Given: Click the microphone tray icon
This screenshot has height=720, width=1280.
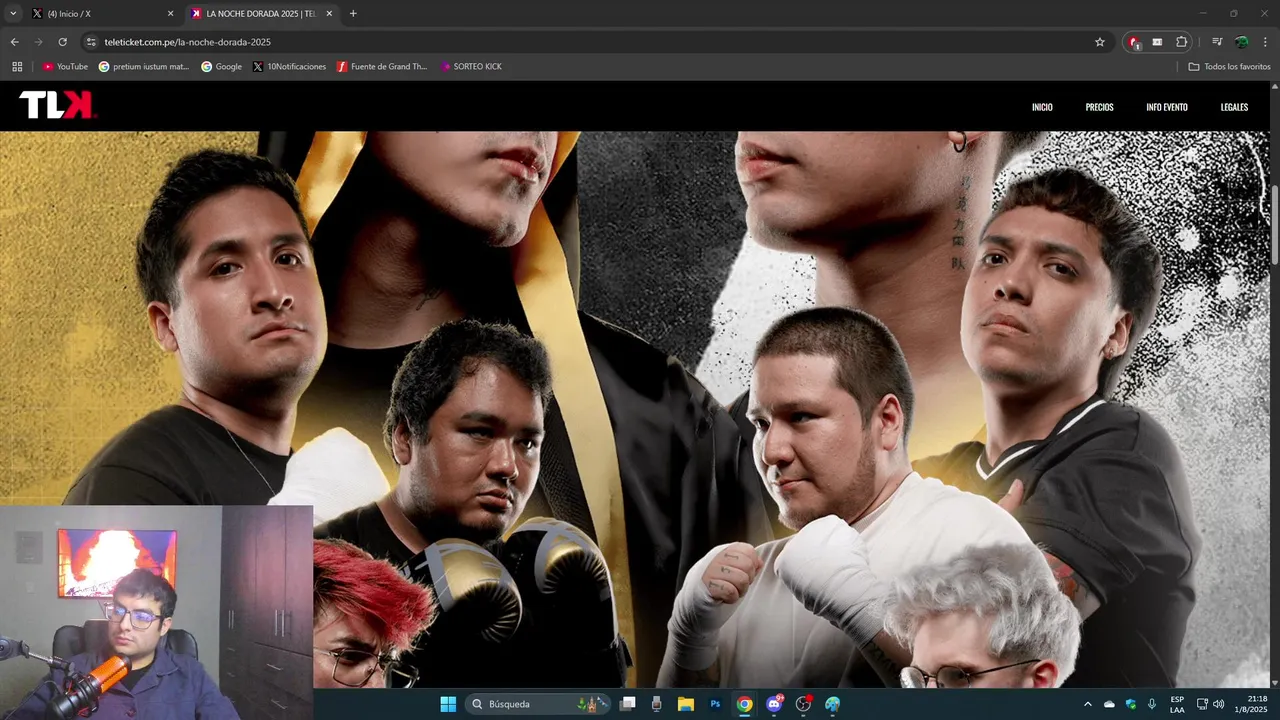Looking at the screenshot, I should [1152, 704].
